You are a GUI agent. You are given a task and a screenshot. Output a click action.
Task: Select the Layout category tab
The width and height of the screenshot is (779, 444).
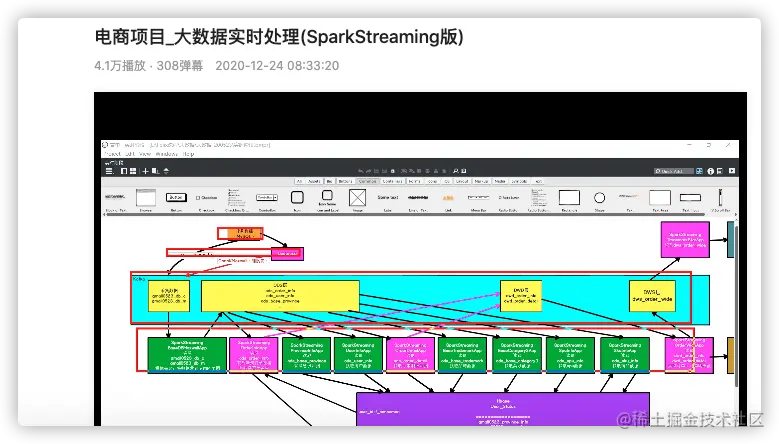(462, 181)
